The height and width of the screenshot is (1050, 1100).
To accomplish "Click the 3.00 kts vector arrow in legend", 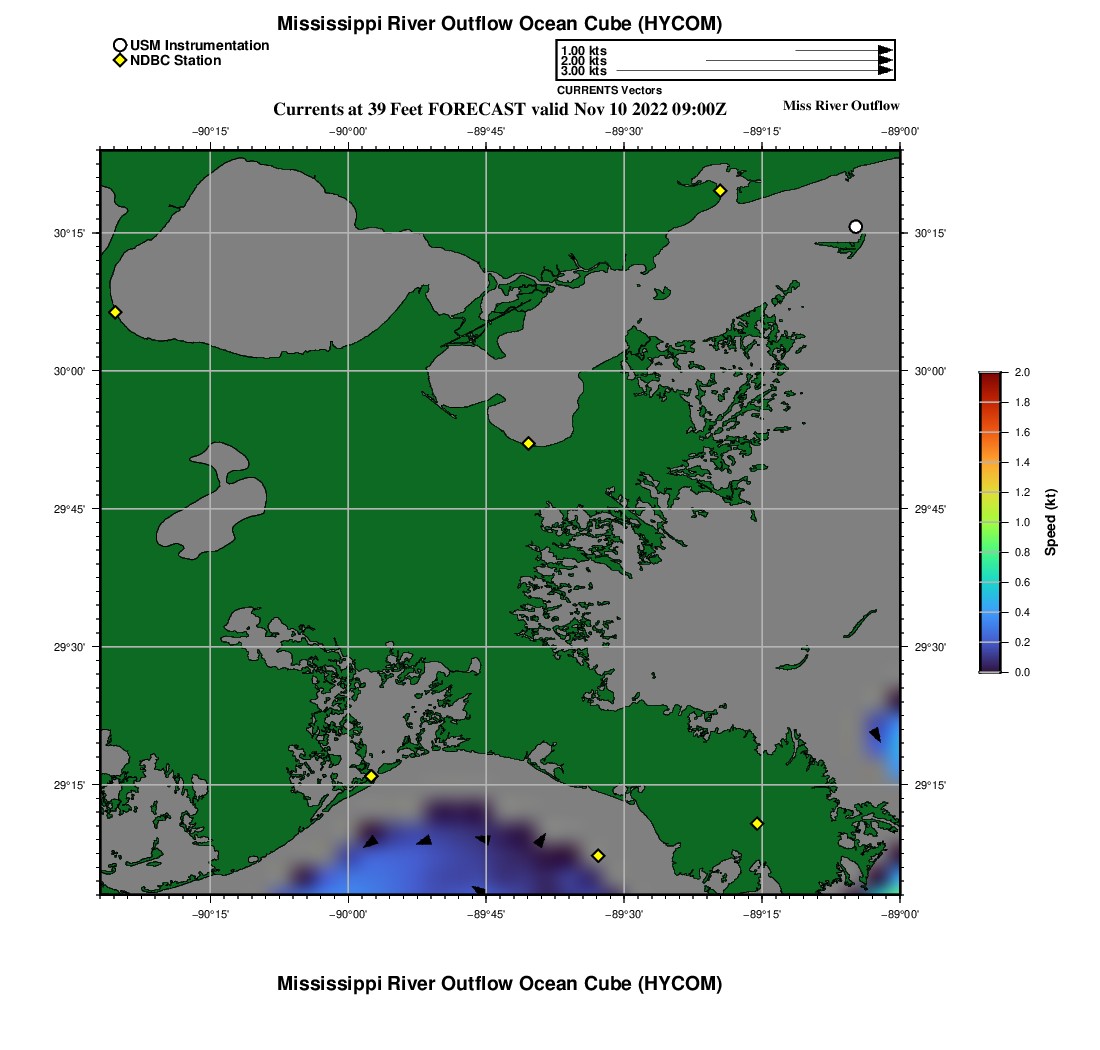I will tap(755, 71).
